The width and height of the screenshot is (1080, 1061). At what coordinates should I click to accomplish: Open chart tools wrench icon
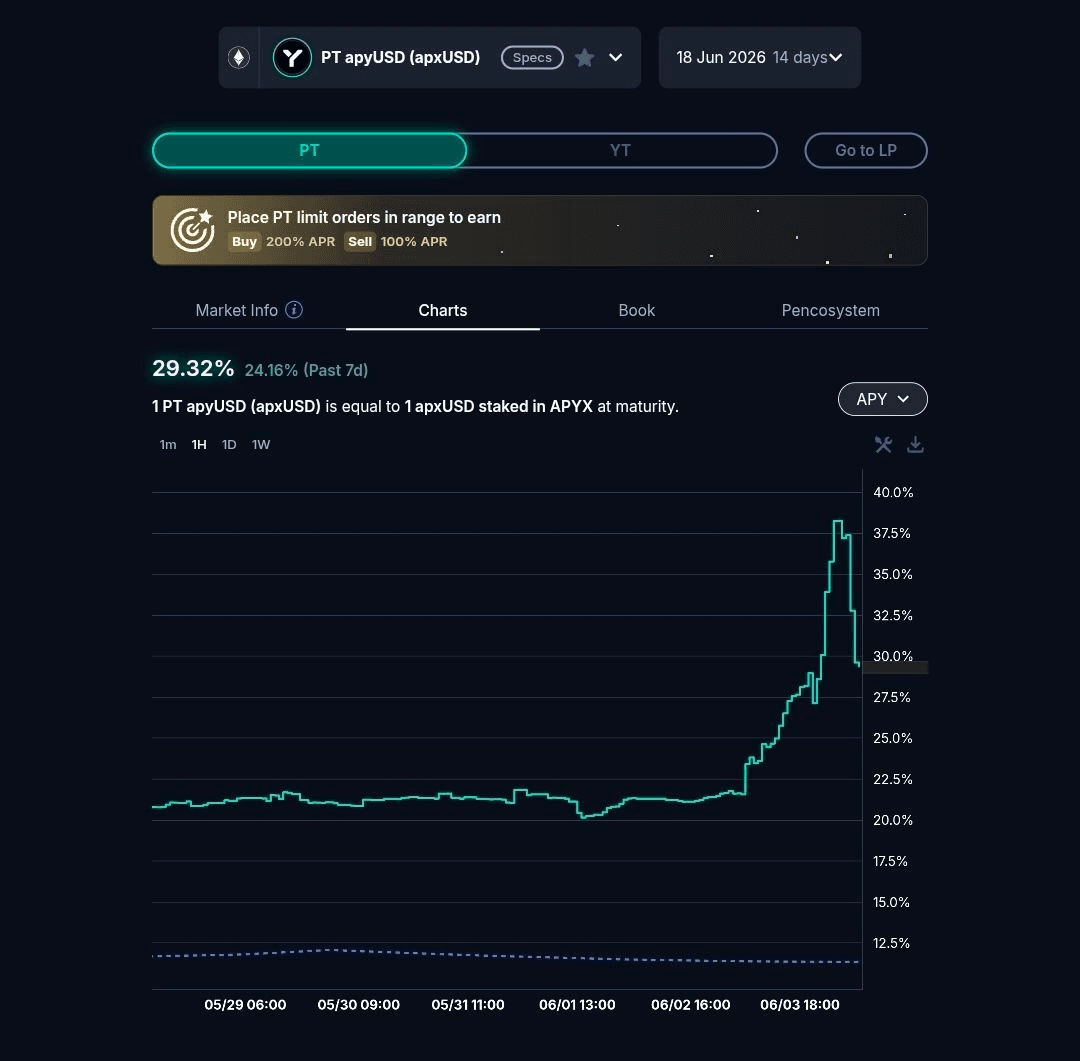883,444
